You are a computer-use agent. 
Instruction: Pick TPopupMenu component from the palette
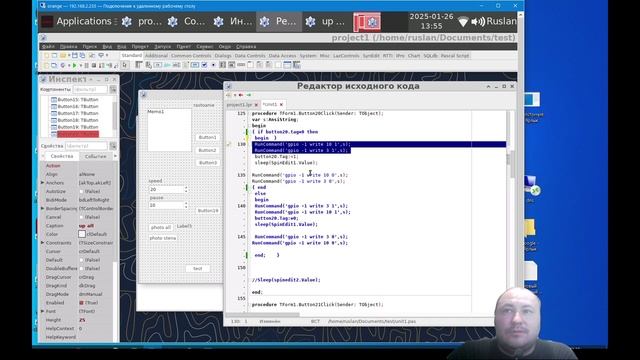point(149,65)
